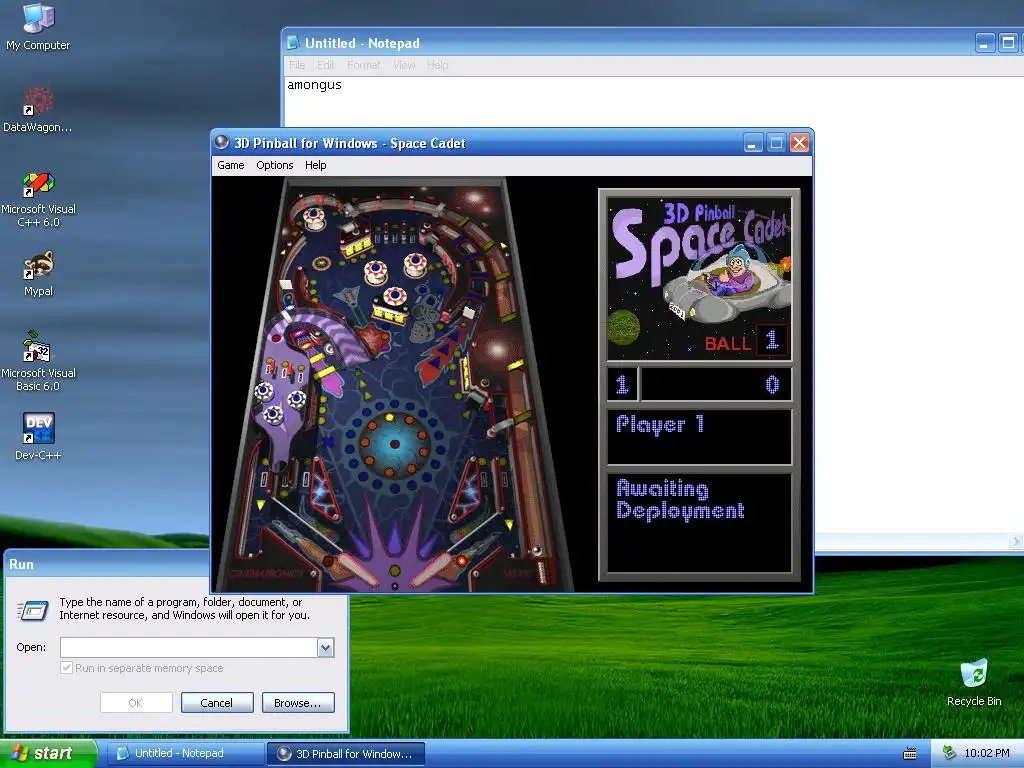Click the tray icon beside the clock

coord(949,753)
